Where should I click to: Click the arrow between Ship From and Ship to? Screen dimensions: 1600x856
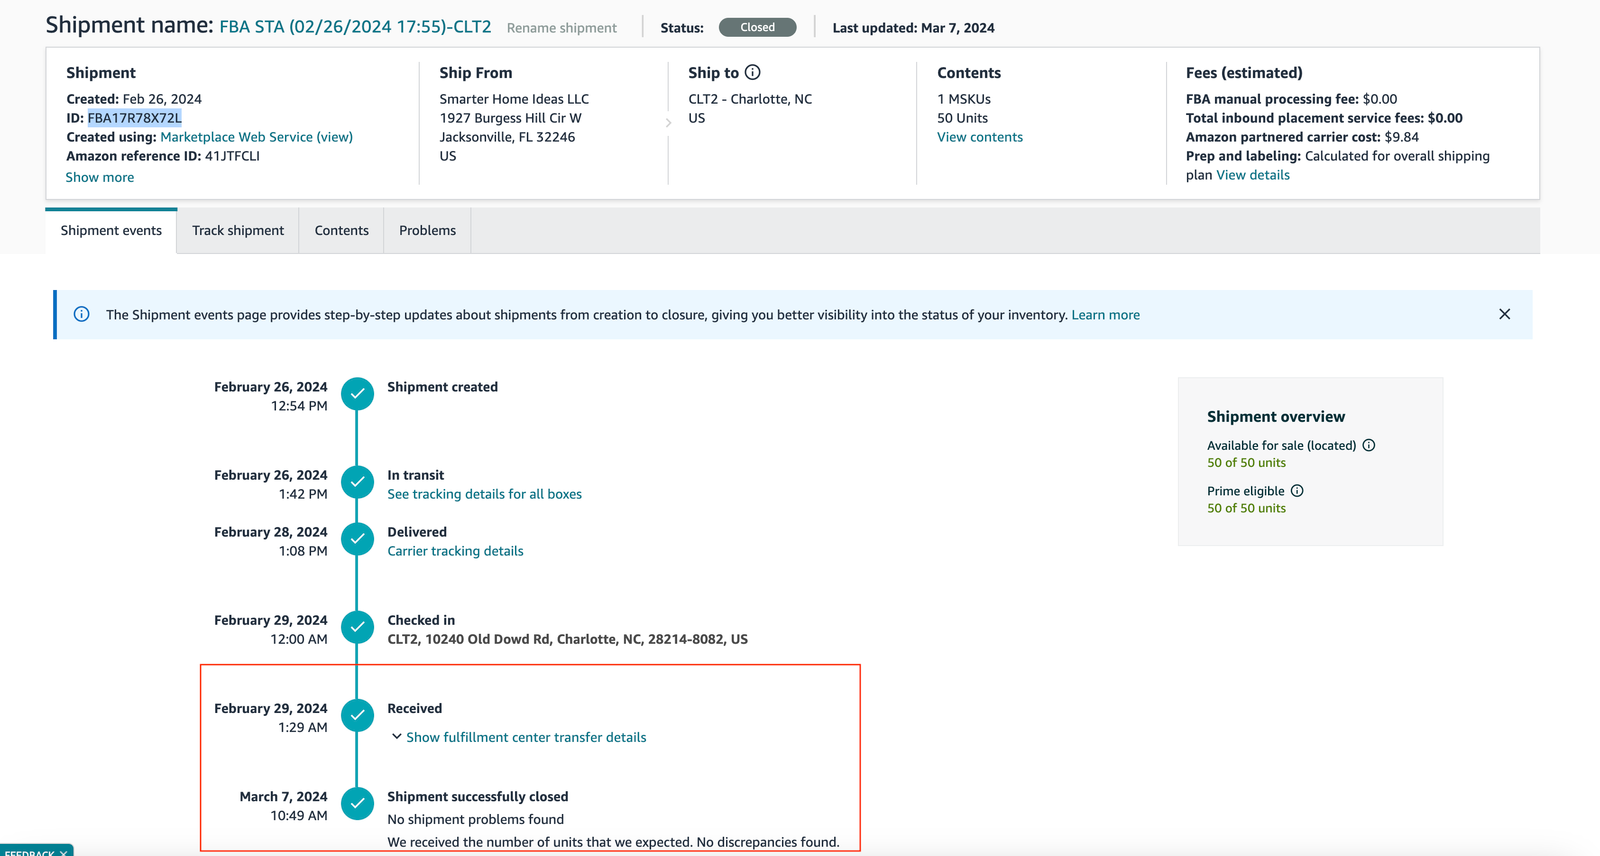coord(668,123)
